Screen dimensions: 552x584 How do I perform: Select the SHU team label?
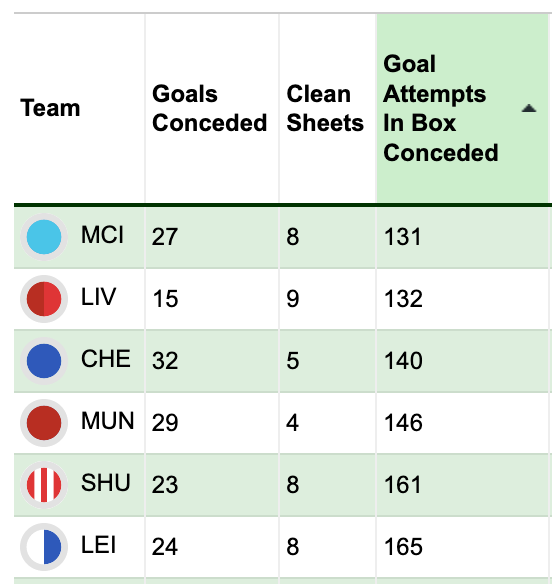click(106, 483)
